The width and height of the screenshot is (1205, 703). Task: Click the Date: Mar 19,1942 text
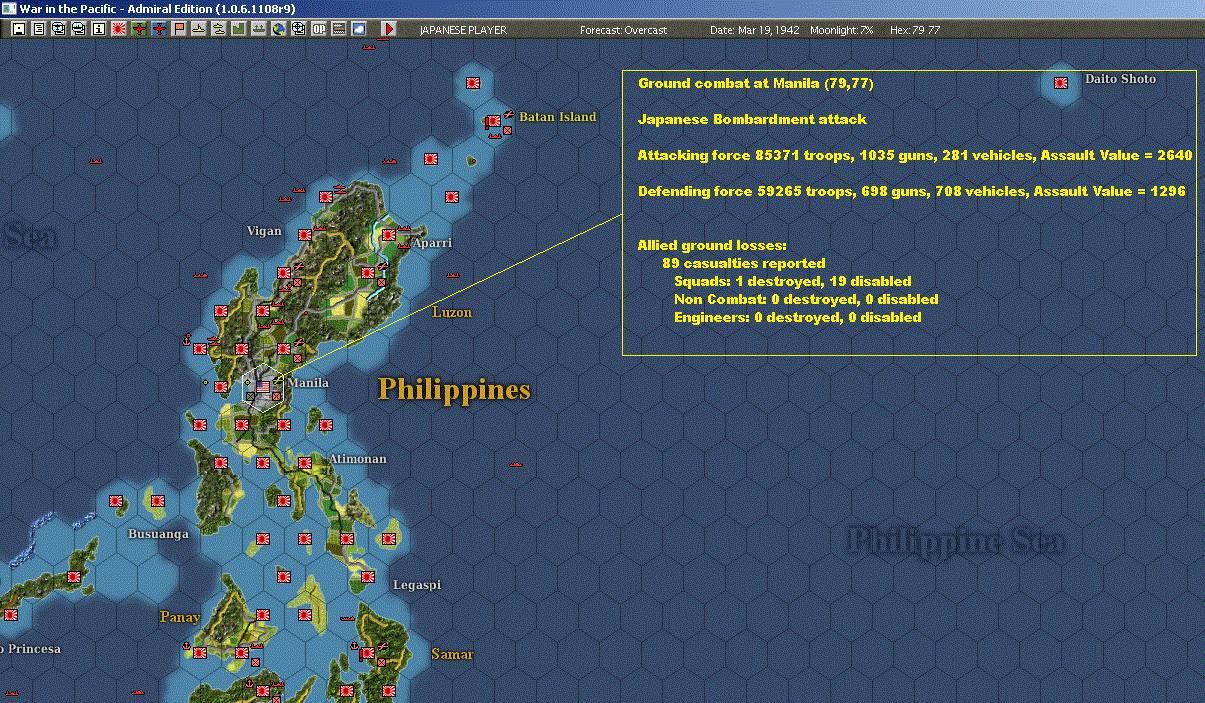click(755, 30)
